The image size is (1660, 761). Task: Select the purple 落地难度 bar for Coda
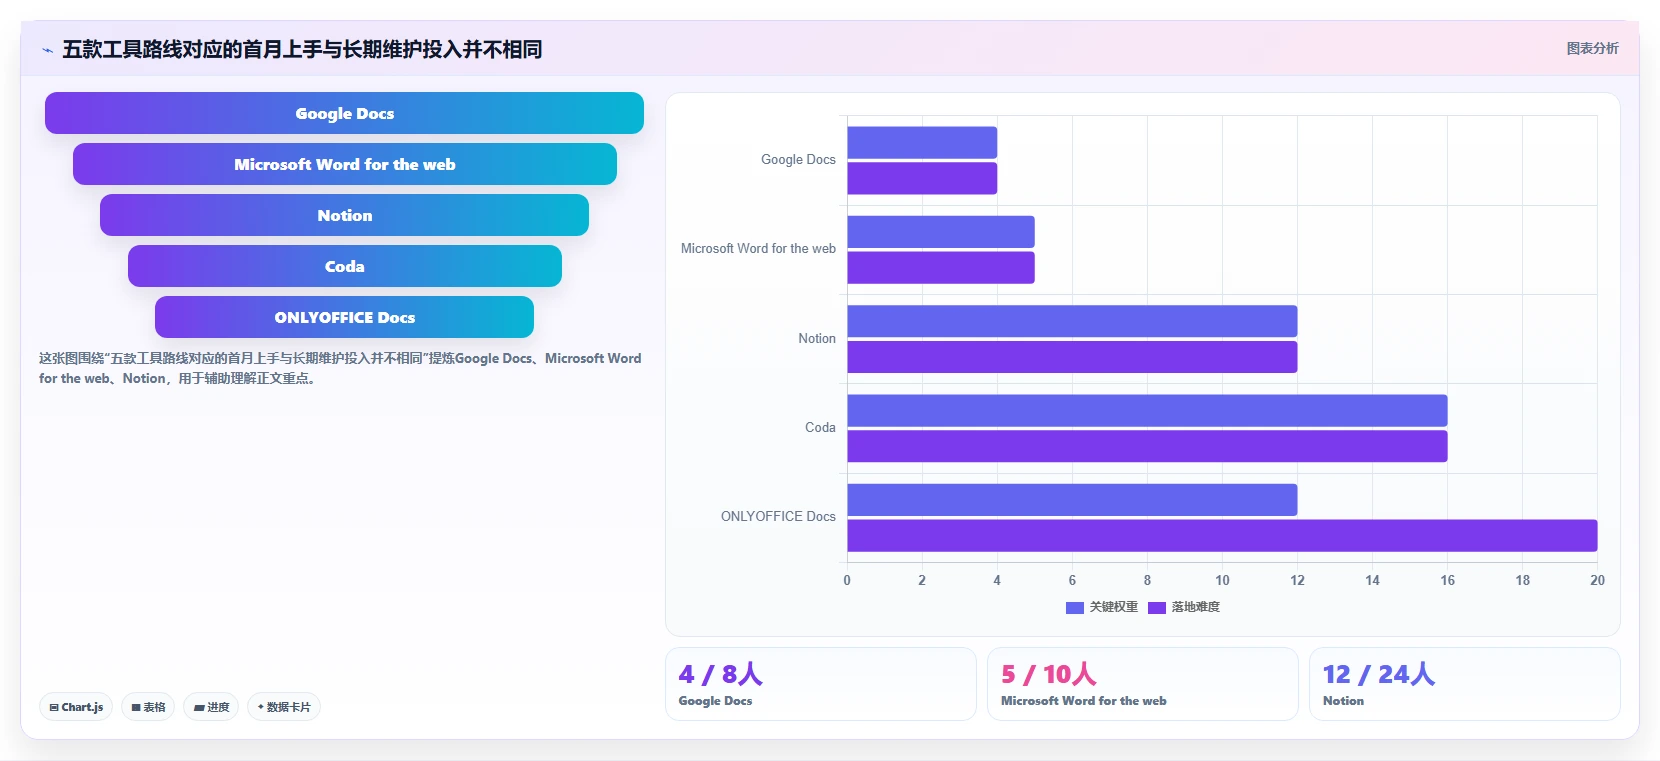click(x=1147, y=446)
